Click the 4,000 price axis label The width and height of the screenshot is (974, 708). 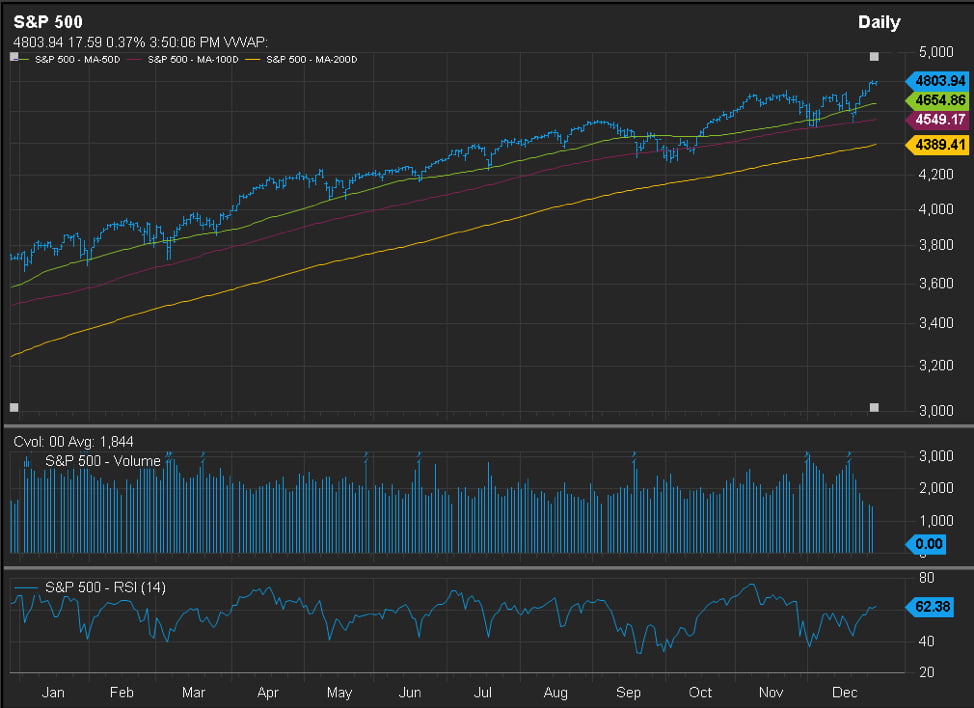point(935,209)
